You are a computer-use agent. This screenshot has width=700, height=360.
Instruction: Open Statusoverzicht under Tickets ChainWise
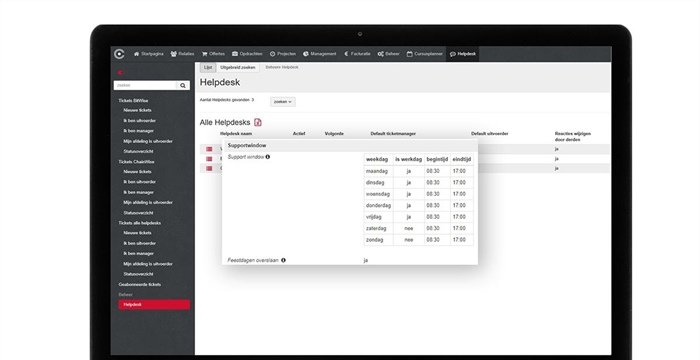pos(138,213)
